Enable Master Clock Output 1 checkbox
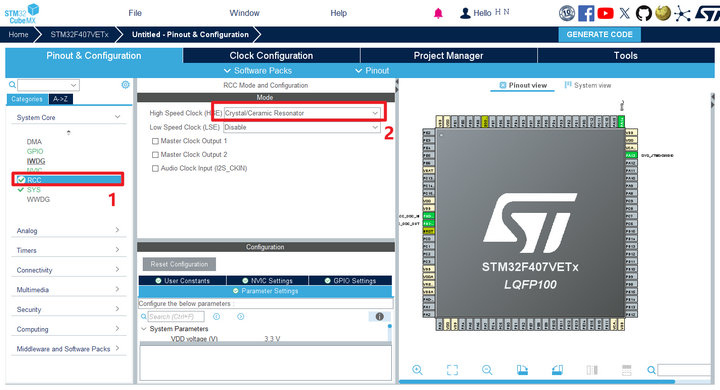720x390 pixels. 155,141
